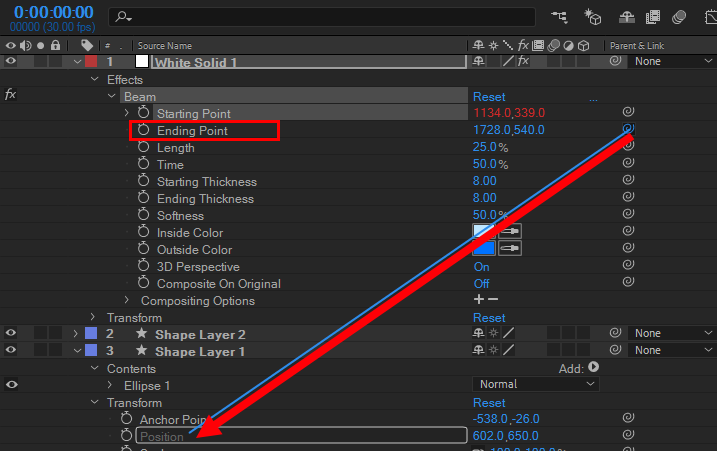Click pick whip for Starting Point property
Image resolution: width=717 pixels, height=451 pixels.
click(628, 112)
